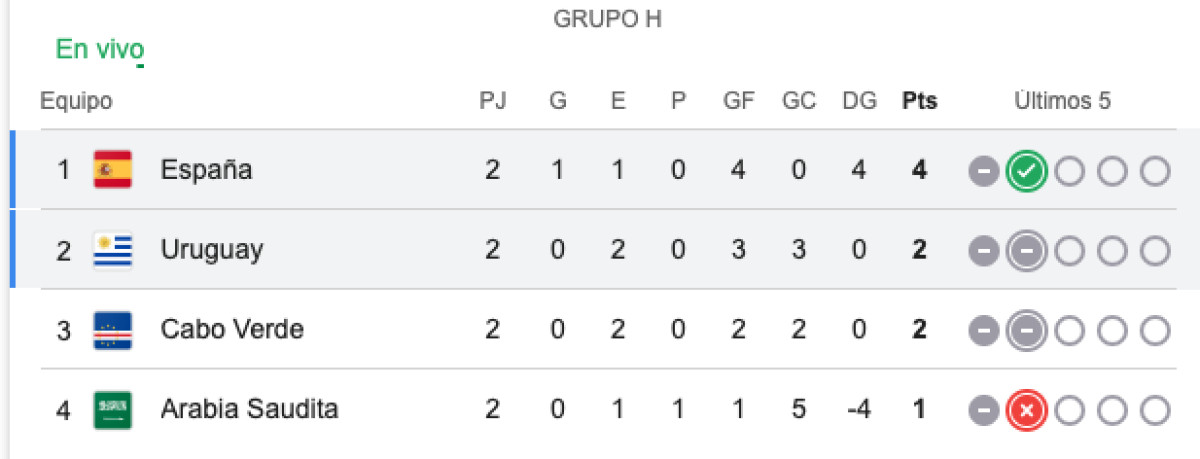Click España's first gray draw icon

click(984, 171)
